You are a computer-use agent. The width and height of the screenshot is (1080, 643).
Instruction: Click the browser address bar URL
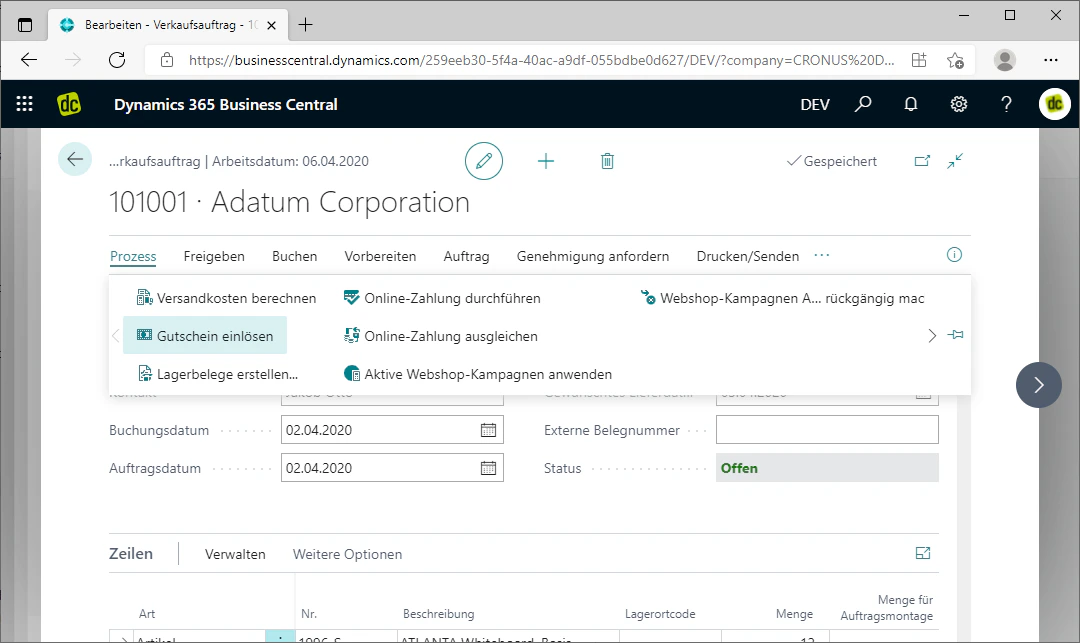coord(541,60)
